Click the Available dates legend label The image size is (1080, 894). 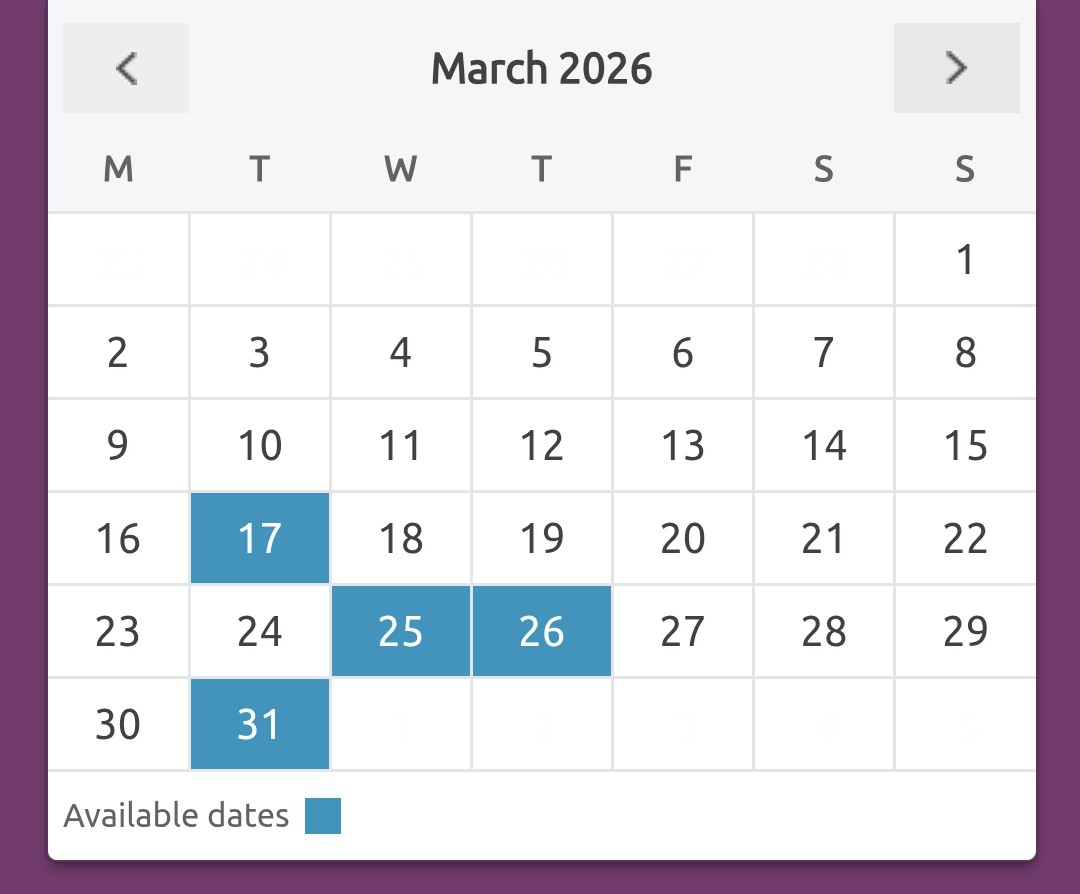[x=176, y=816]
